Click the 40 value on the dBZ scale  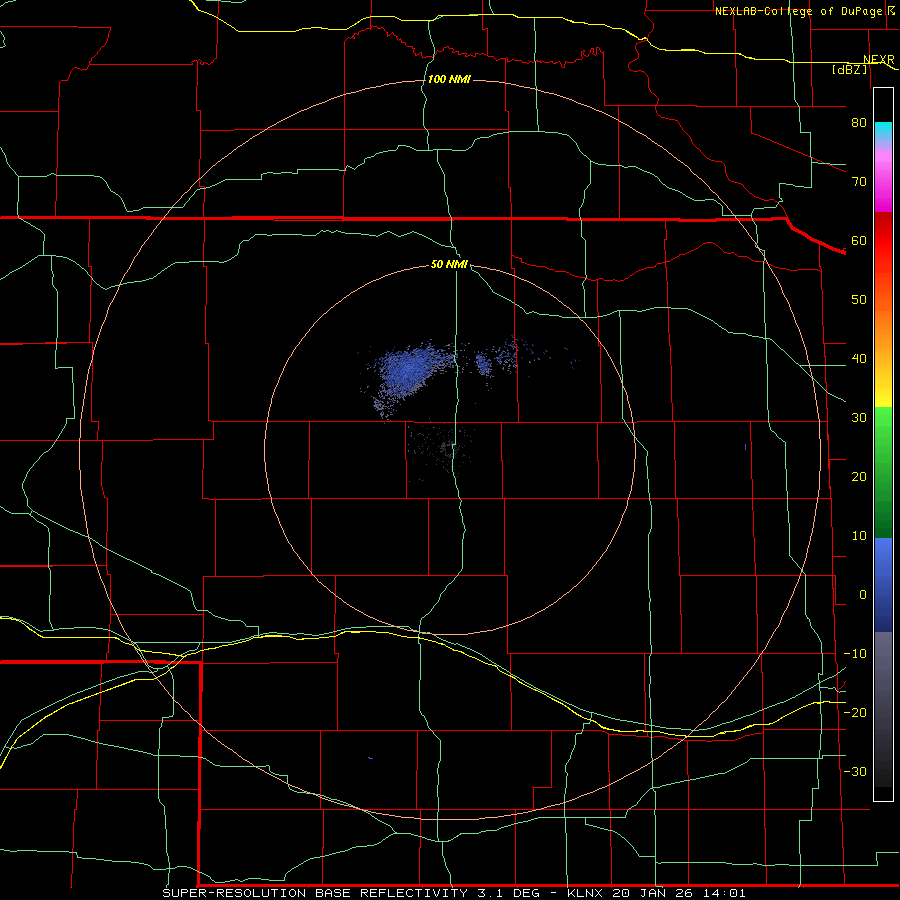pos(859,359)
